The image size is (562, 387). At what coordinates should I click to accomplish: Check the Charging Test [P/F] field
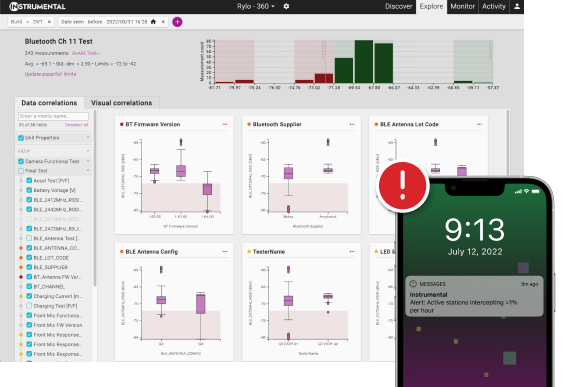tap(29, 306)
